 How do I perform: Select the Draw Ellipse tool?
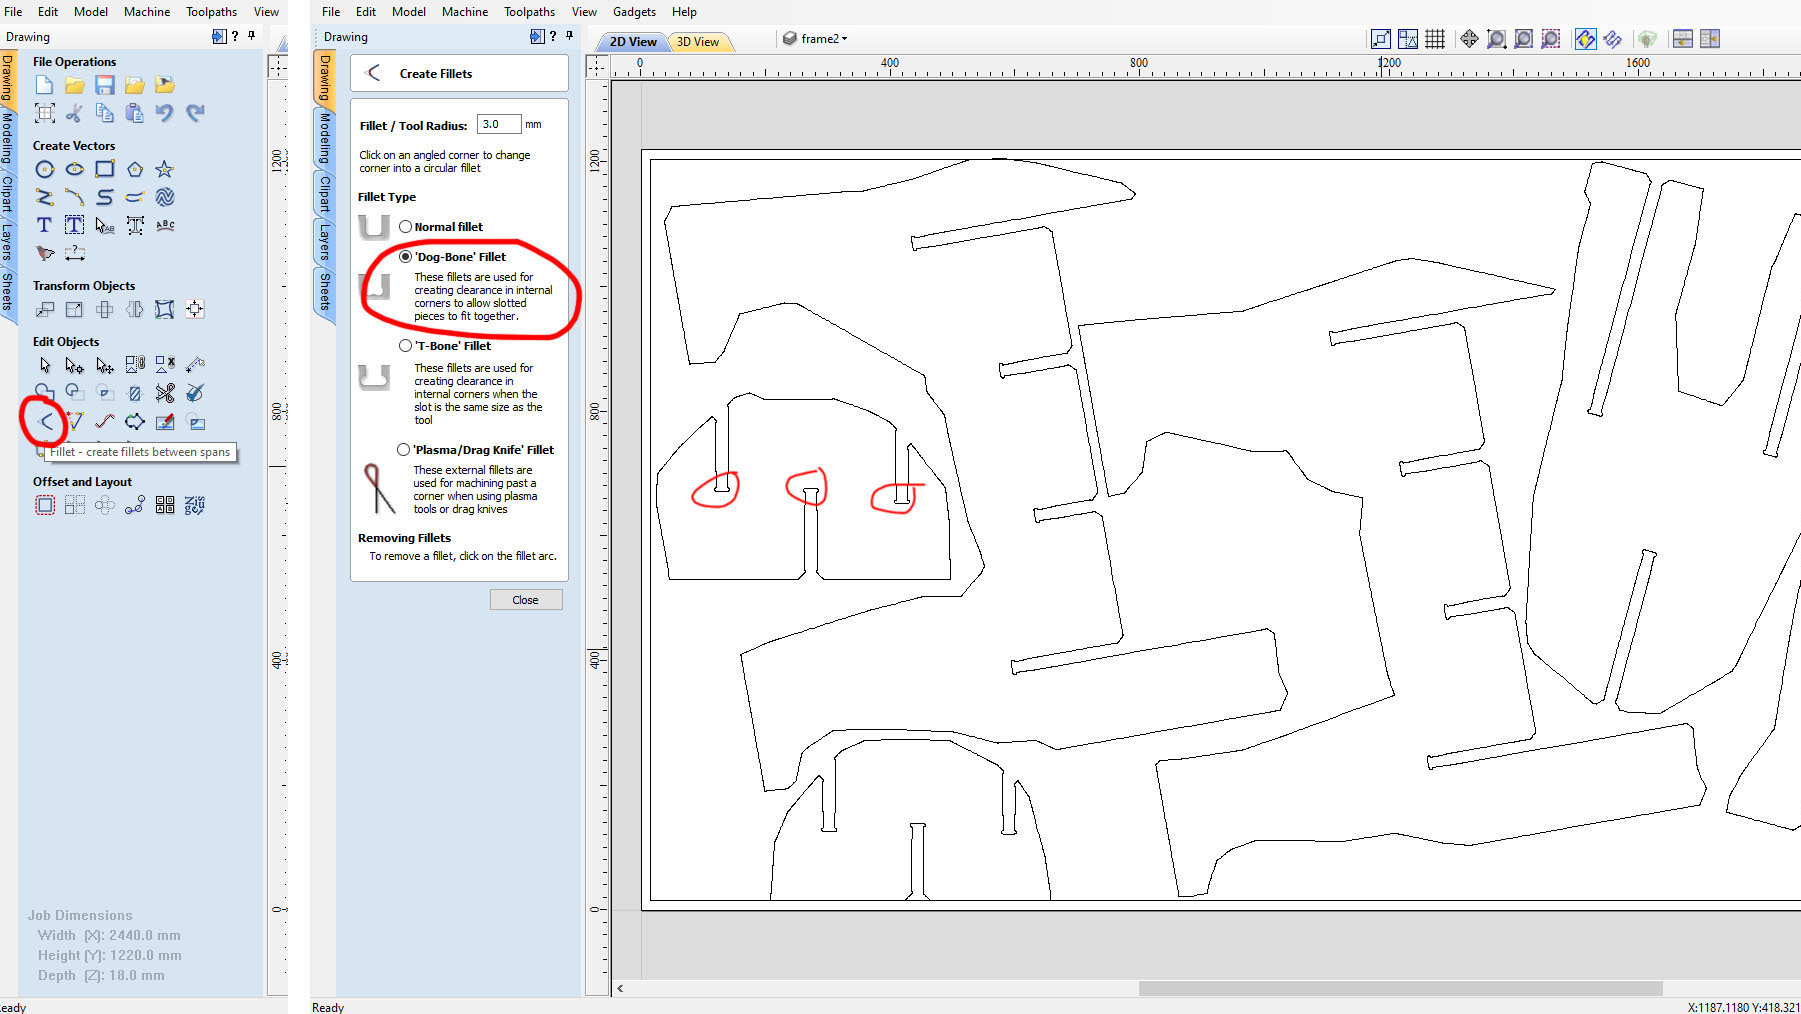(74, 169)
